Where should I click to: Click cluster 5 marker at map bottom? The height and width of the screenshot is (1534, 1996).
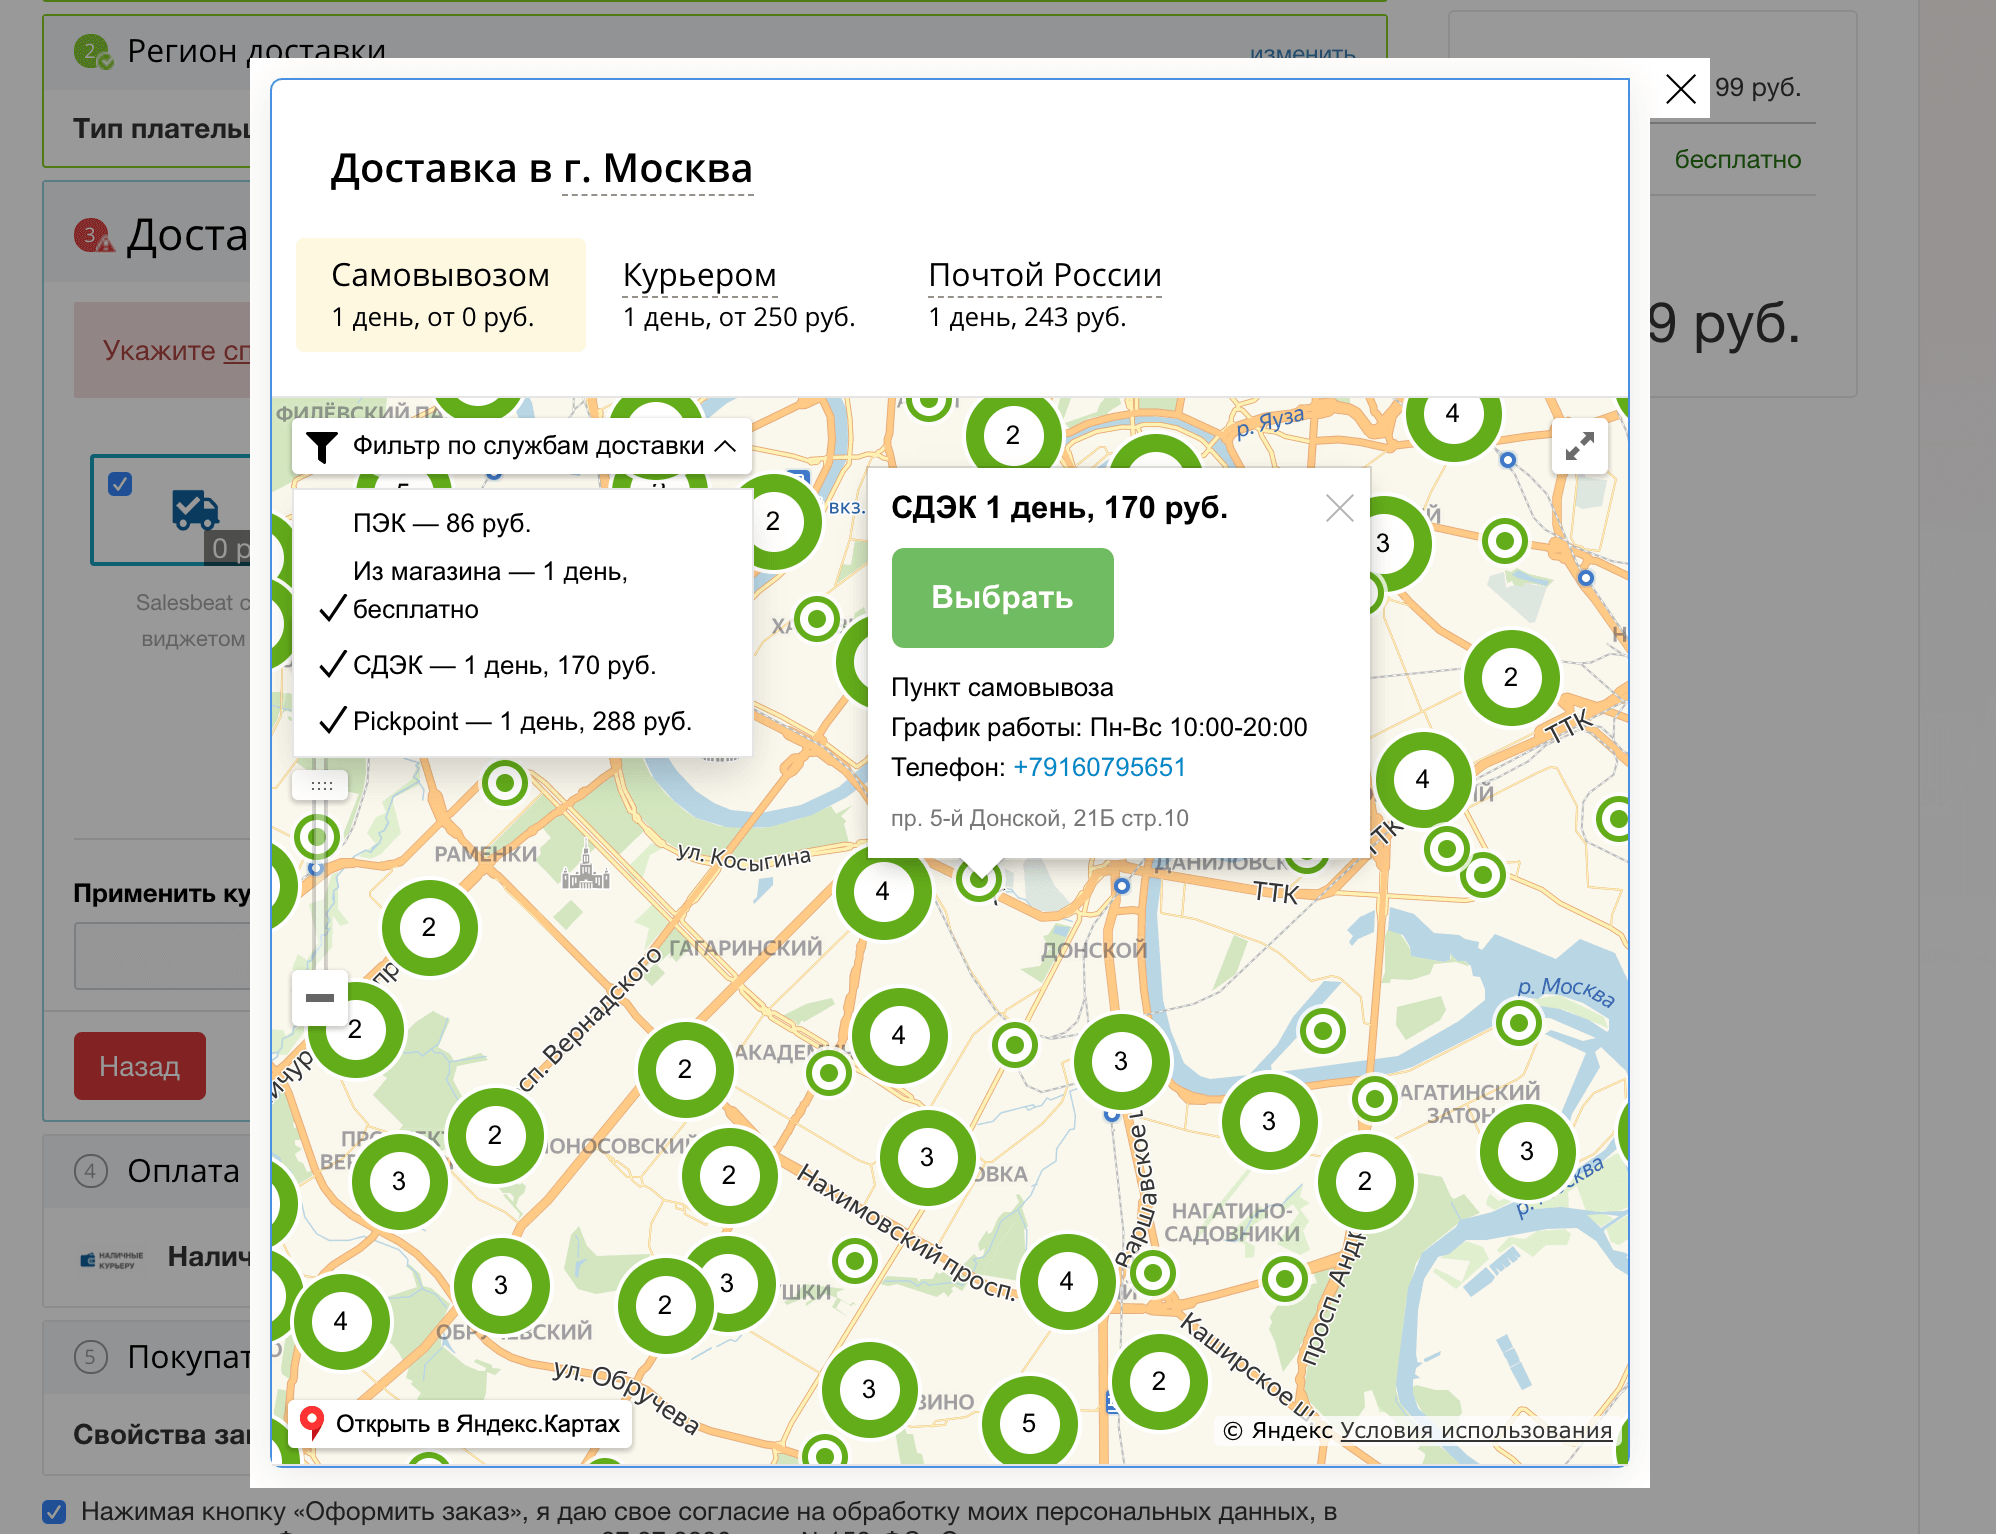coord(1029,1423)
